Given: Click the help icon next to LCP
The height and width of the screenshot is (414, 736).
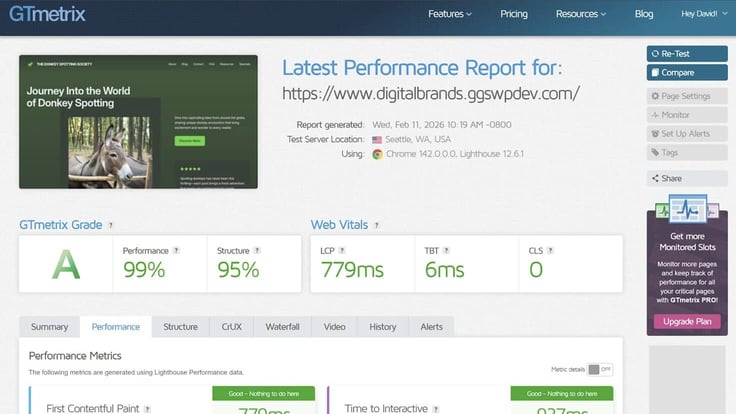Looking at the screenshot, I should [x=342, y=251].
